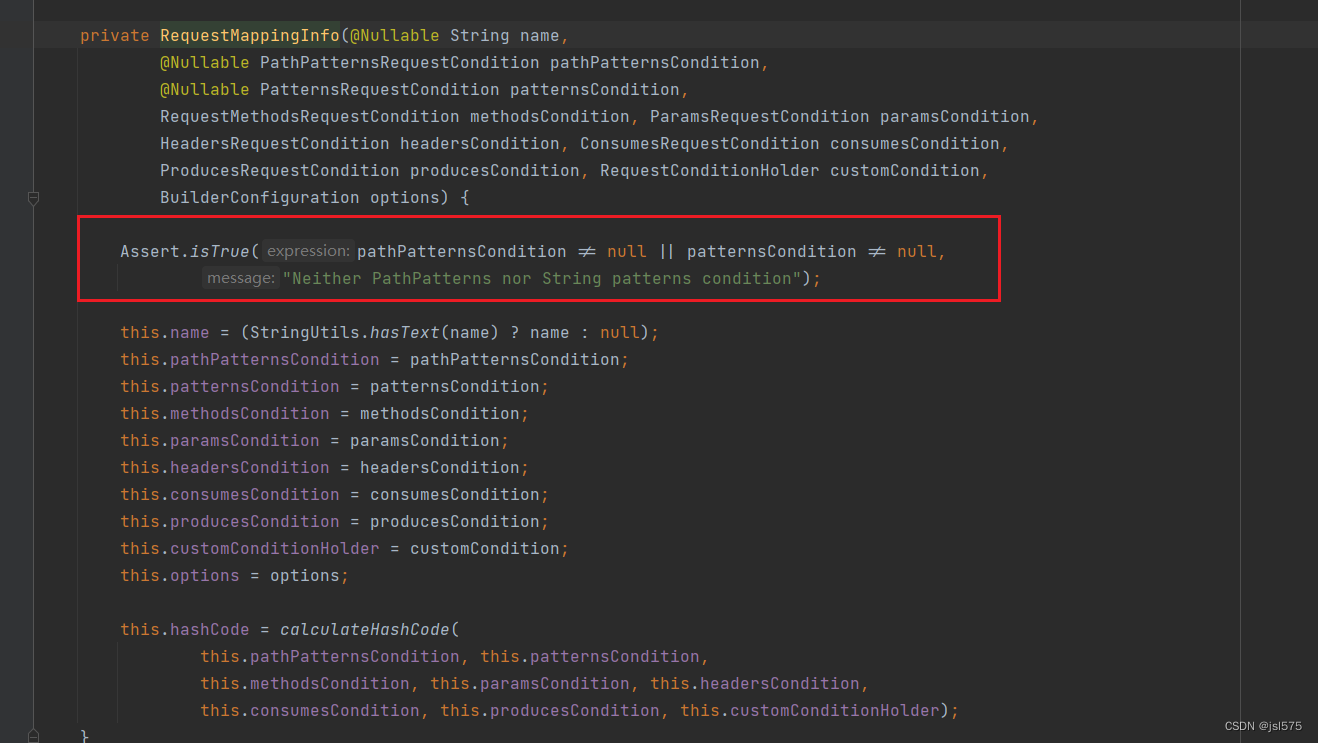Click the customCondition parameter in the signature
This screenshot has height=743, width=1318.
point(905,171)
